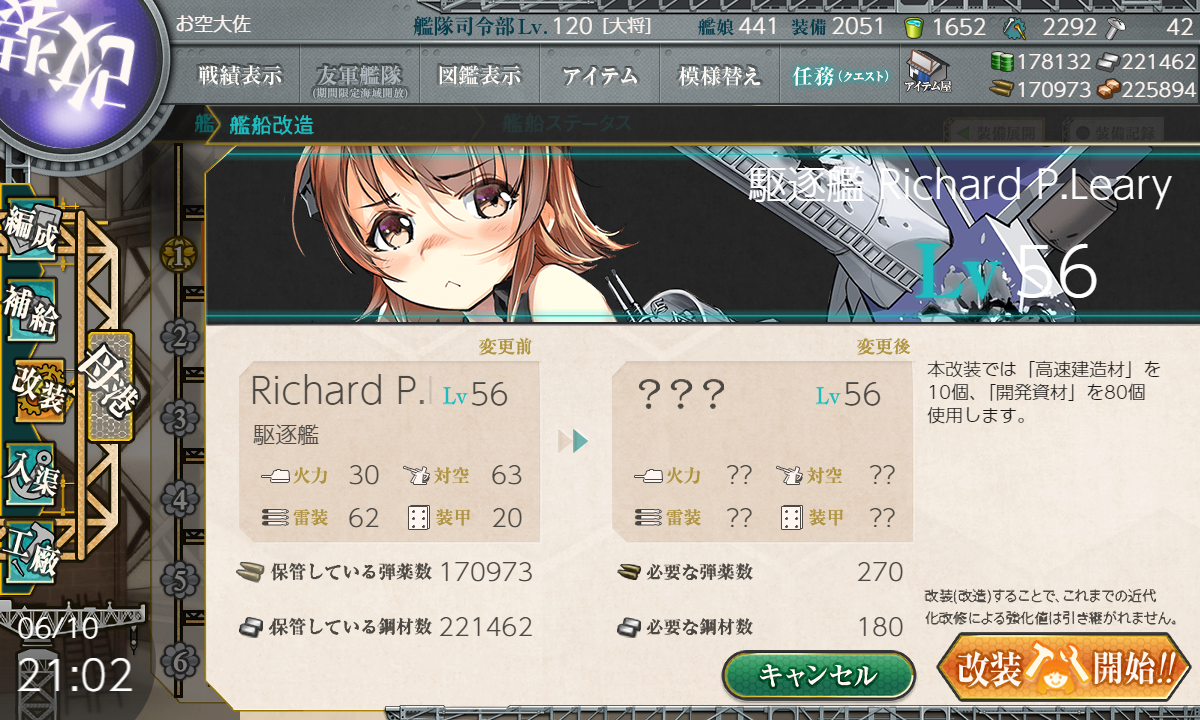1200x720 pixels.
Task: Click the ??? remodel result ship card
Action: coord(762,452)
